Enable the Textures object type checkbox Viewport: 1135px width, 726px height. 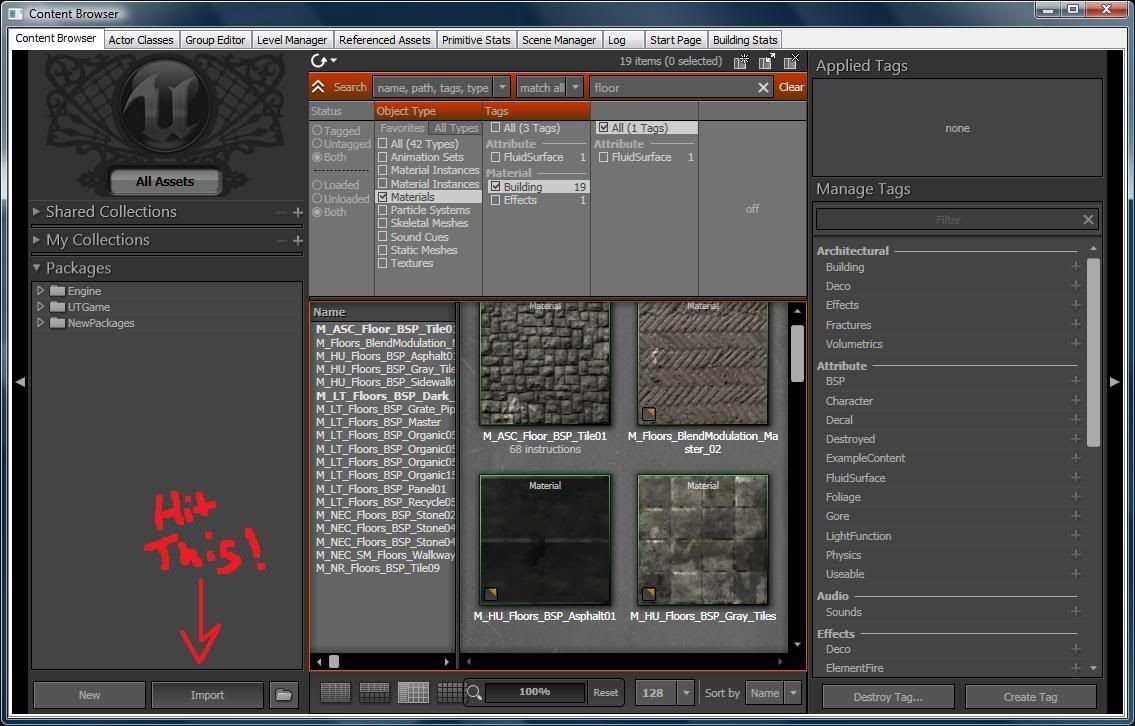click(x=383, y=263)
